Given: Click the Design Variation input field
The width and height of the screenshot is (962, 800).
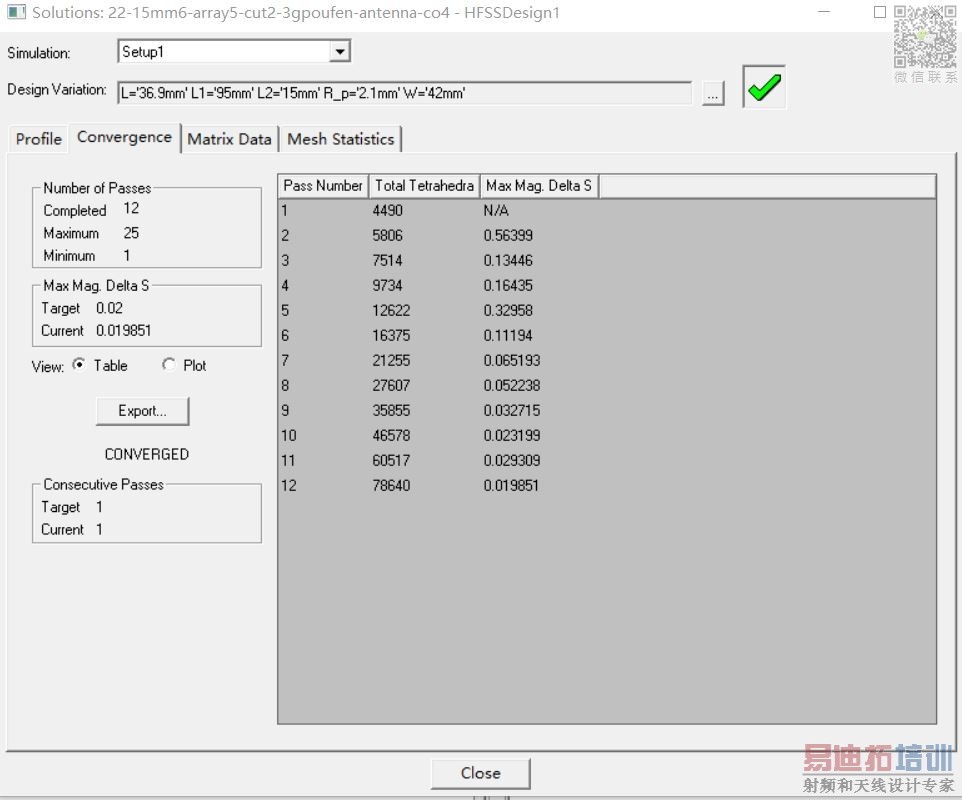Looking at the screenshot, I should 404,93.
